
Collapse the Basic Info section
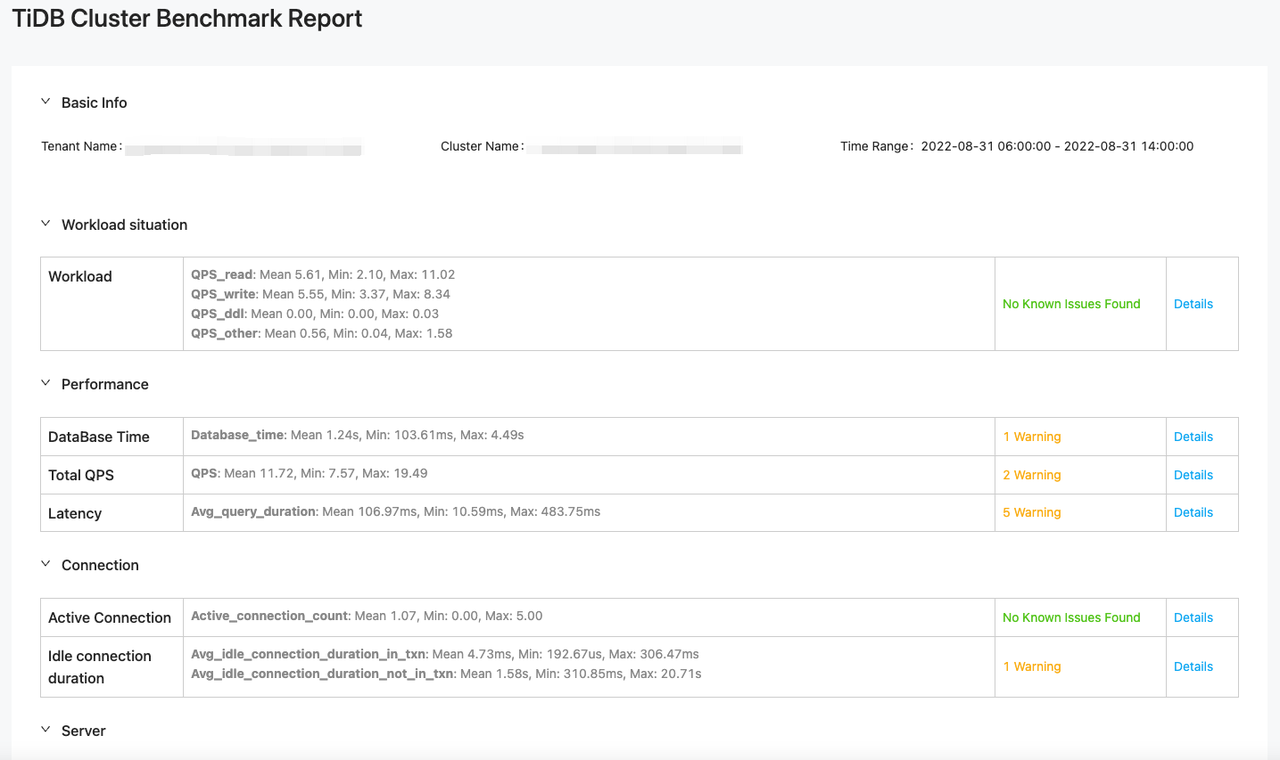point(45,101)
